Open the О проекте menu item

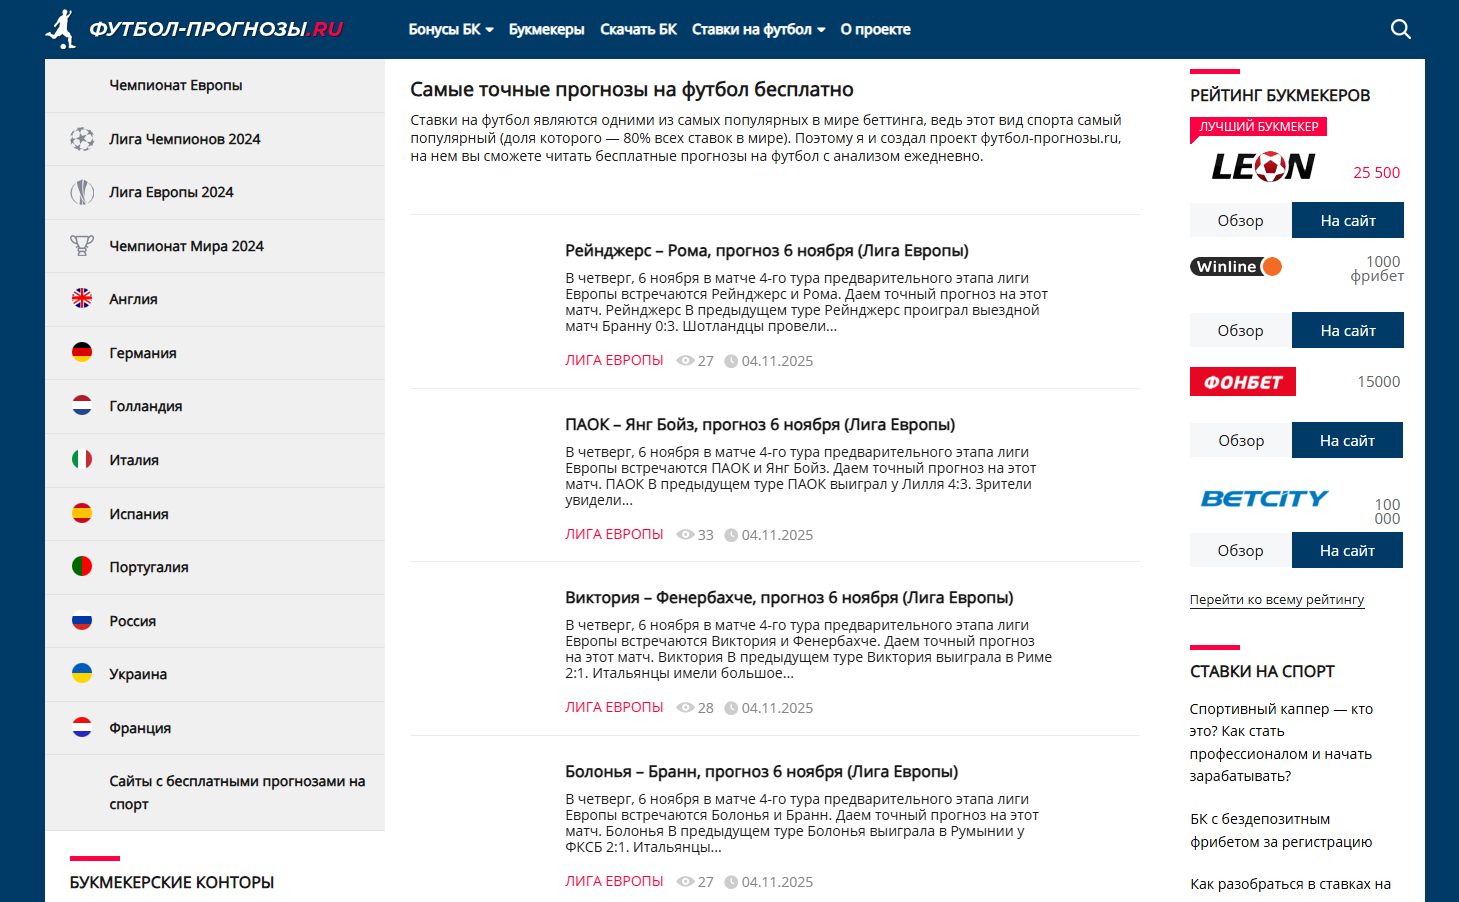click(x=875, y=30)
